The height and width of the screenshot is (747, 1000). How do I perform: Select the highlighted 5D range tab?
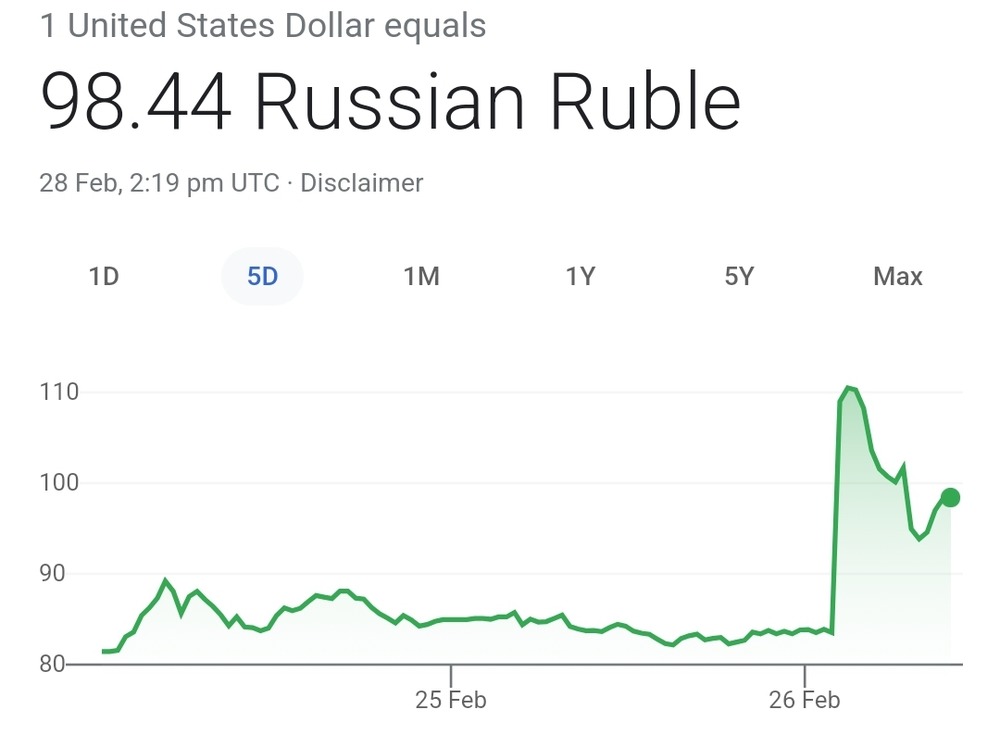pyautogui.click(x=262, y=276)
